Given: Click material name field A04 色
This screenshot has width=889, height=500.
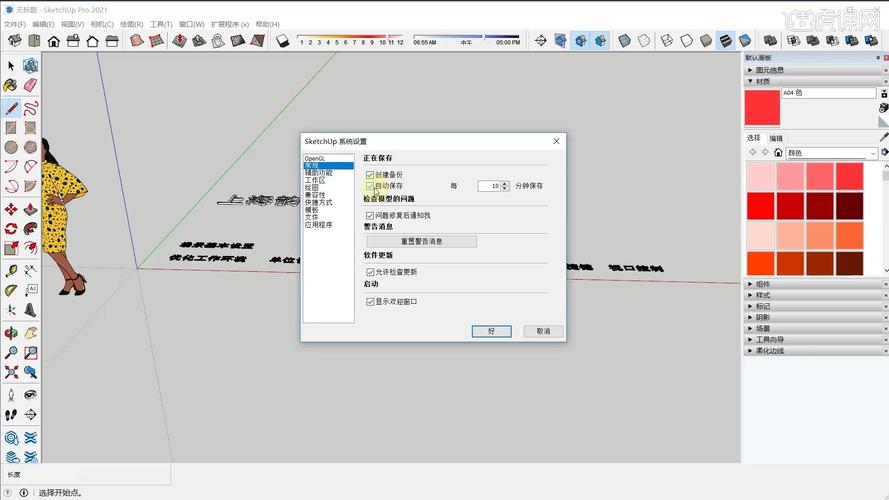Looking at the screenshot, I should [829, 92].
